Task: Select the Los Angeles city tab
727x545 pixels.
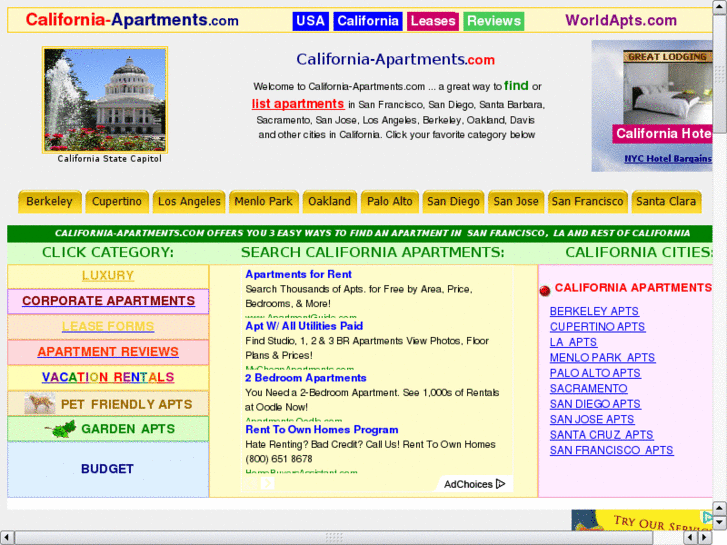Action: pyautogui.click(x=189, y=202)
